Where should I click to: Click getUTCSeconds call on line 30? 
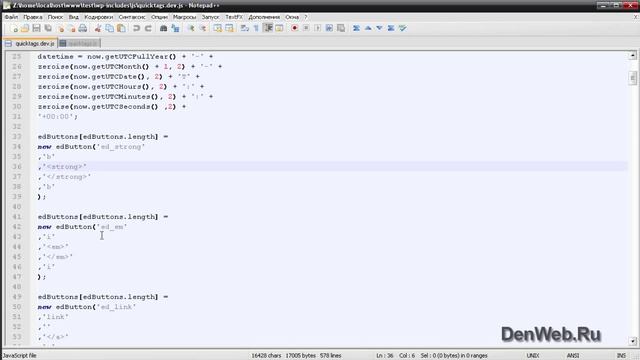coord(124,107)
